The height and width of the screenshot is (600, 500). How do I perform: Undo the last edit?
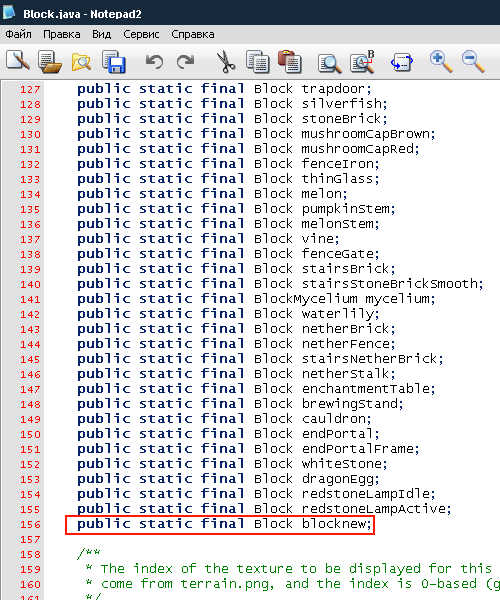pos(154,61)
